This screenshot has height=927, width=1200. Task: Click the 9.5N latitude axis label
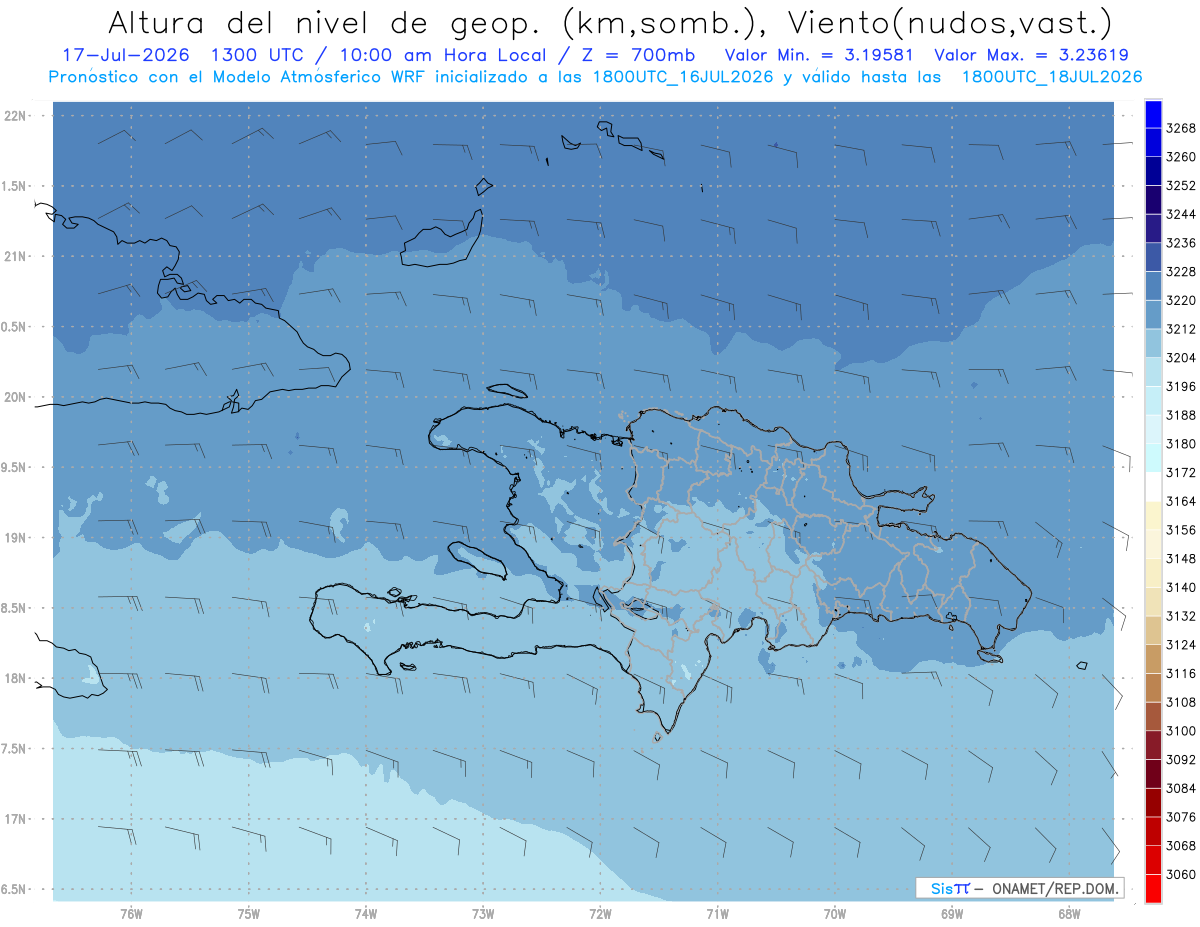(x=15, y=467)
